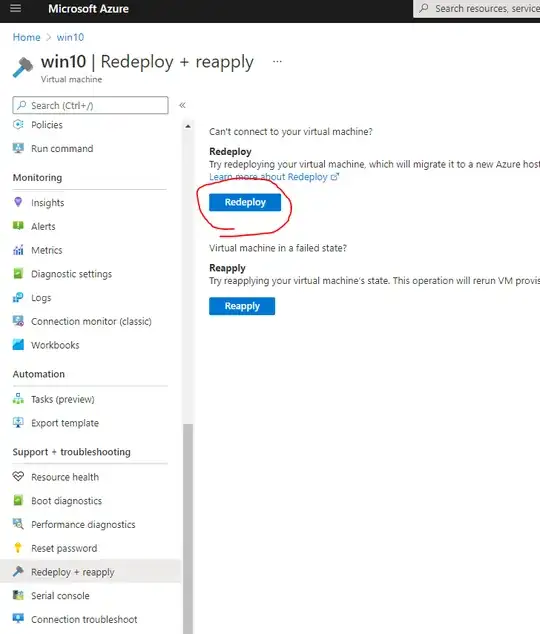Open the hamburger portal menu
540x634 pixels.
pos(15,8)
